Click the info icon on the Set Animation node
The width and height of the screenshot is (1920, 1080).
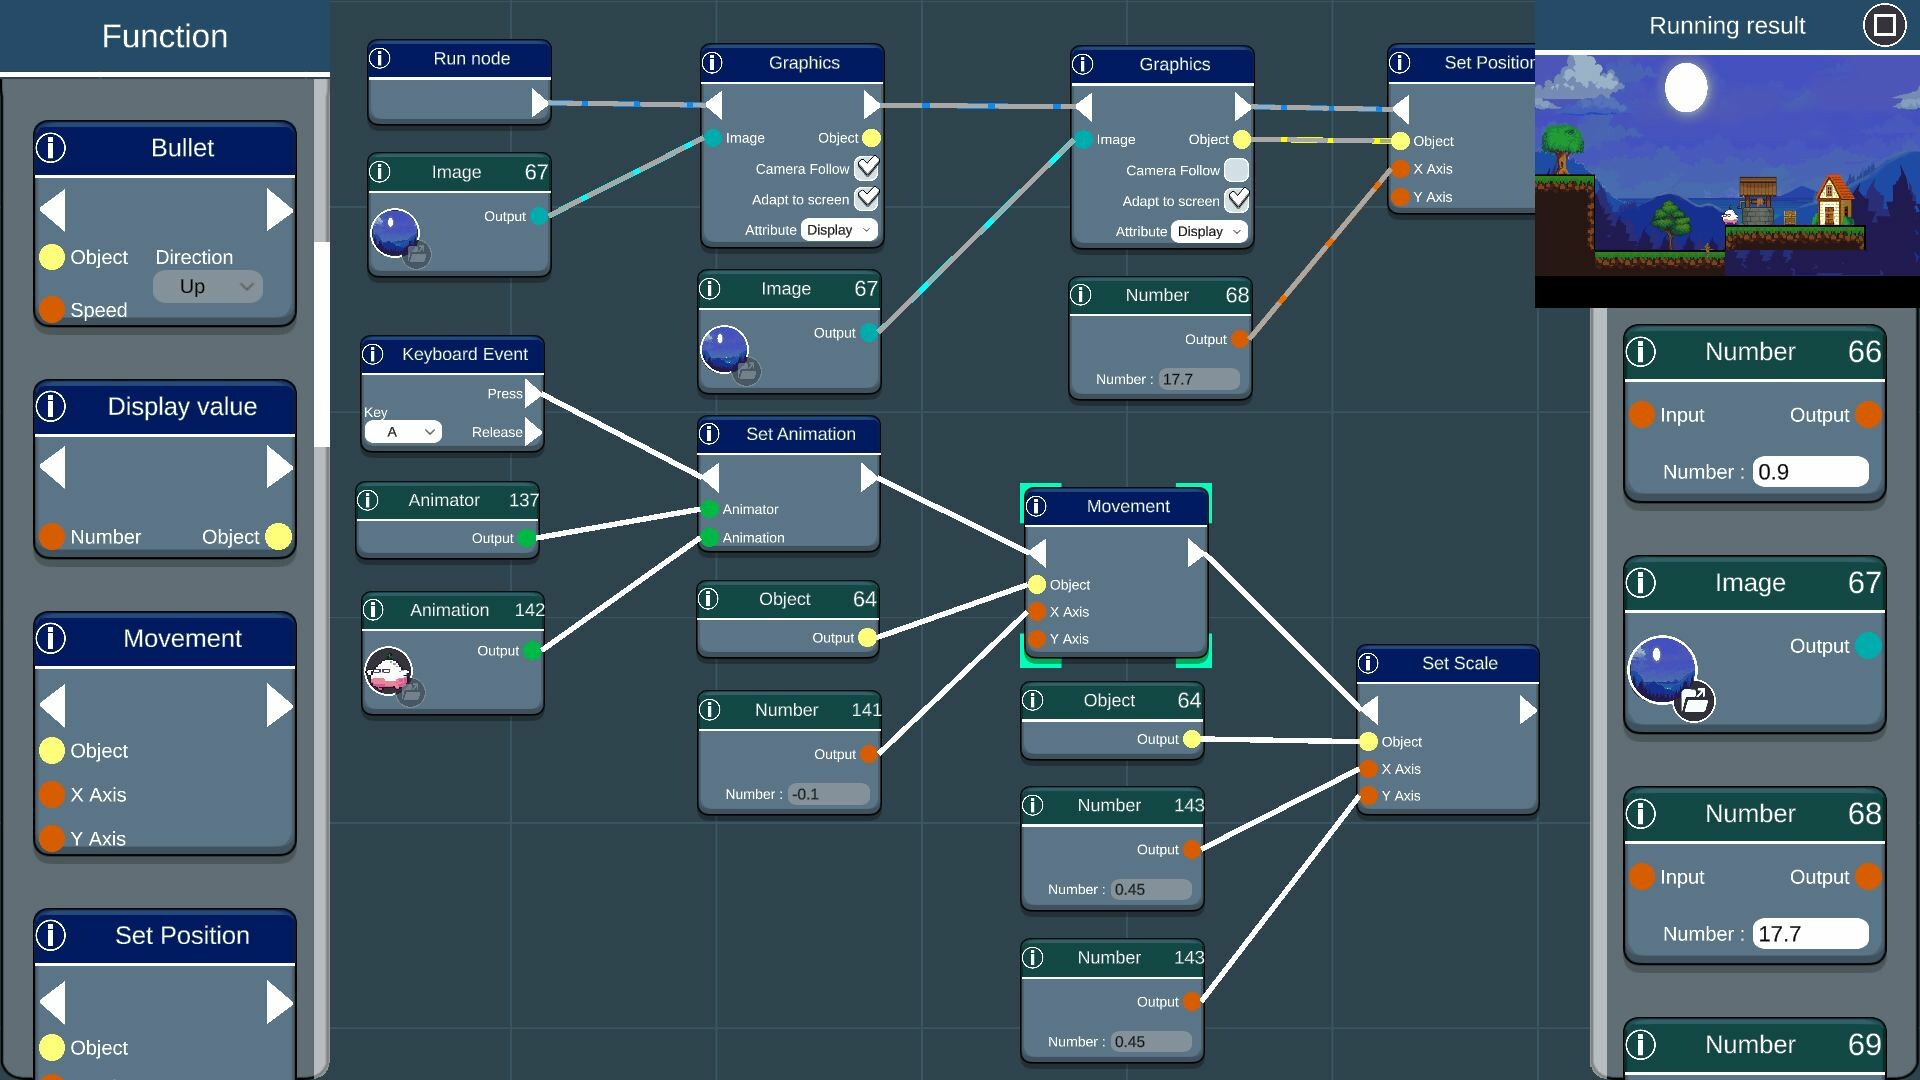[710, 434]
